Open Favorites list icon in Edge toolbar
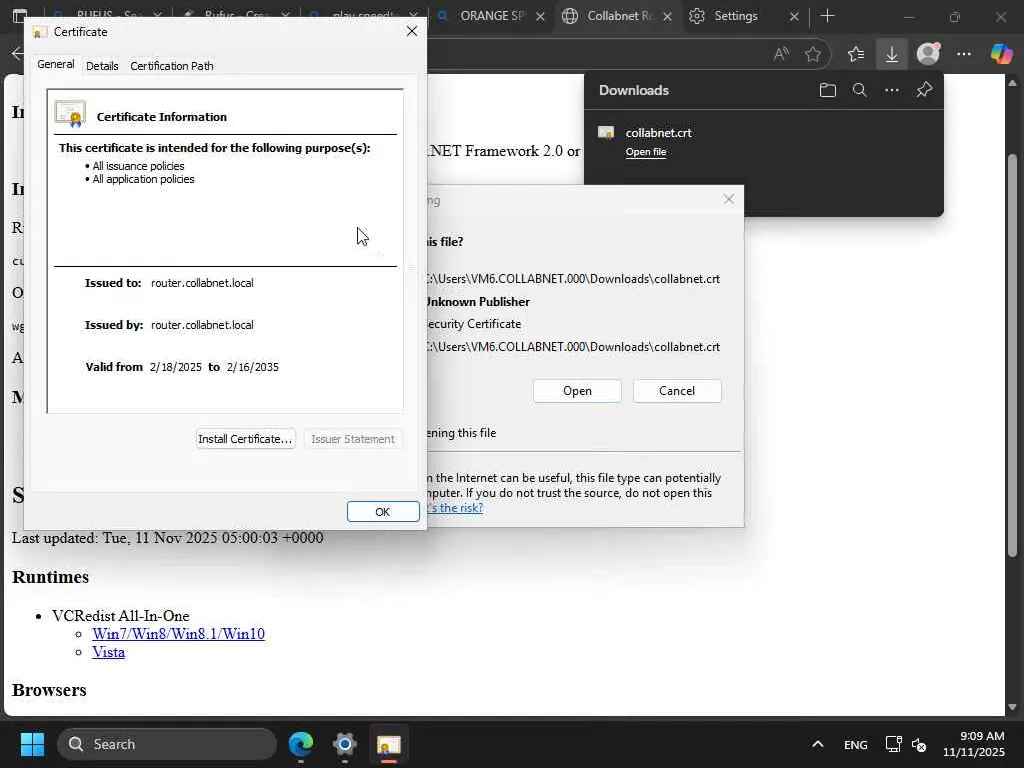Image resolution: width=1024 pixels, height=768 pixels. pos(856,54)
